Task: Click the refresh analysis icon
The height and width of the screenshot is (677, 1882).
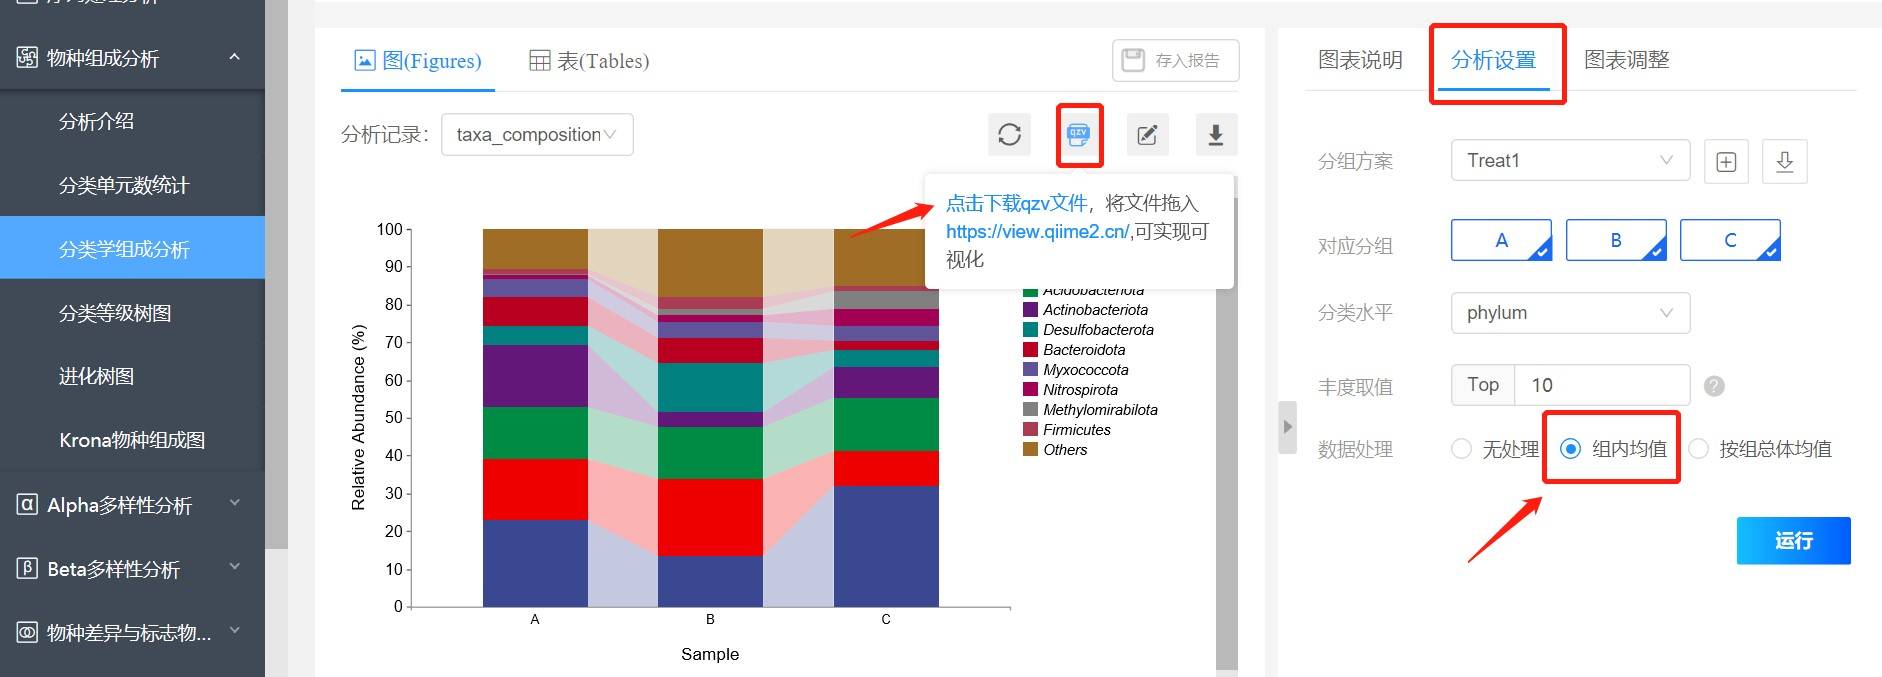Action: tap(1009, 135)
